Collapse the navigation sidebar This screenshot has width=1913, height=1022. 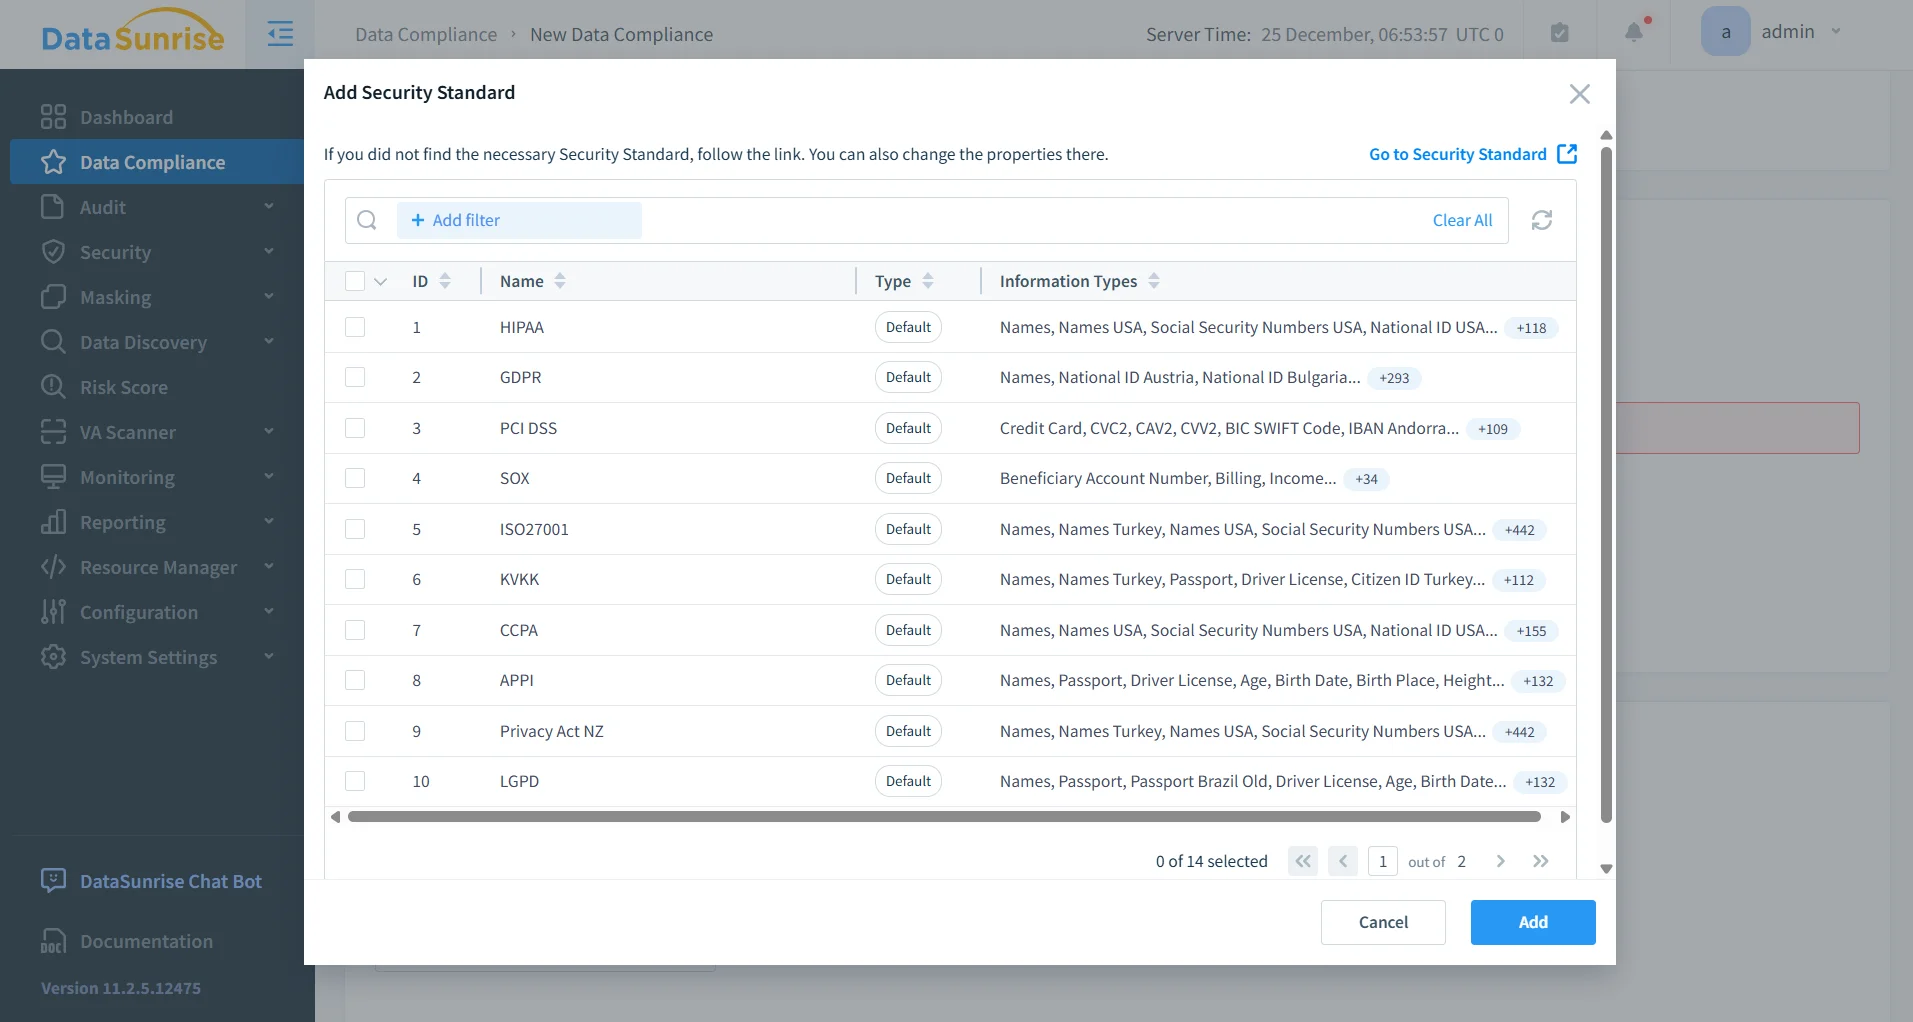coord(281,33)
